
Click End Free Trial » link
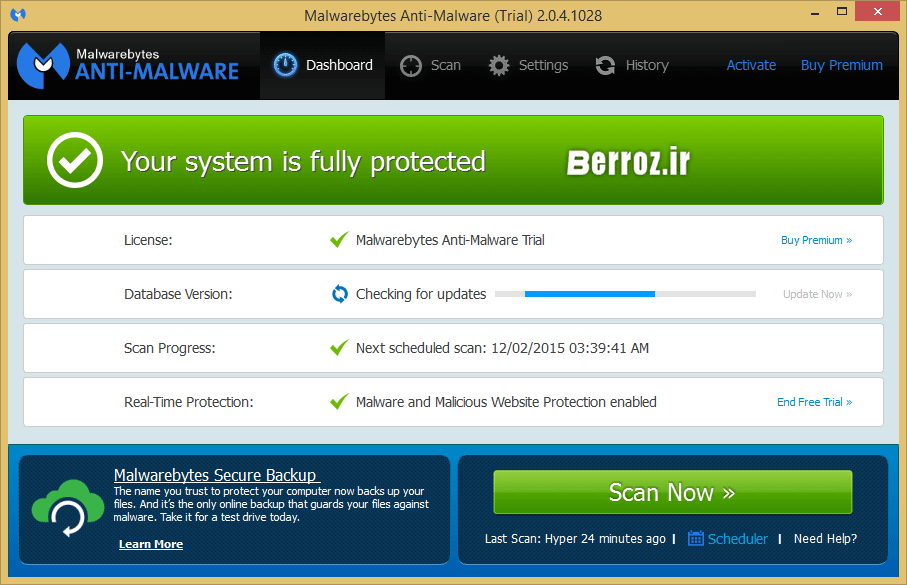click(814, 402)
